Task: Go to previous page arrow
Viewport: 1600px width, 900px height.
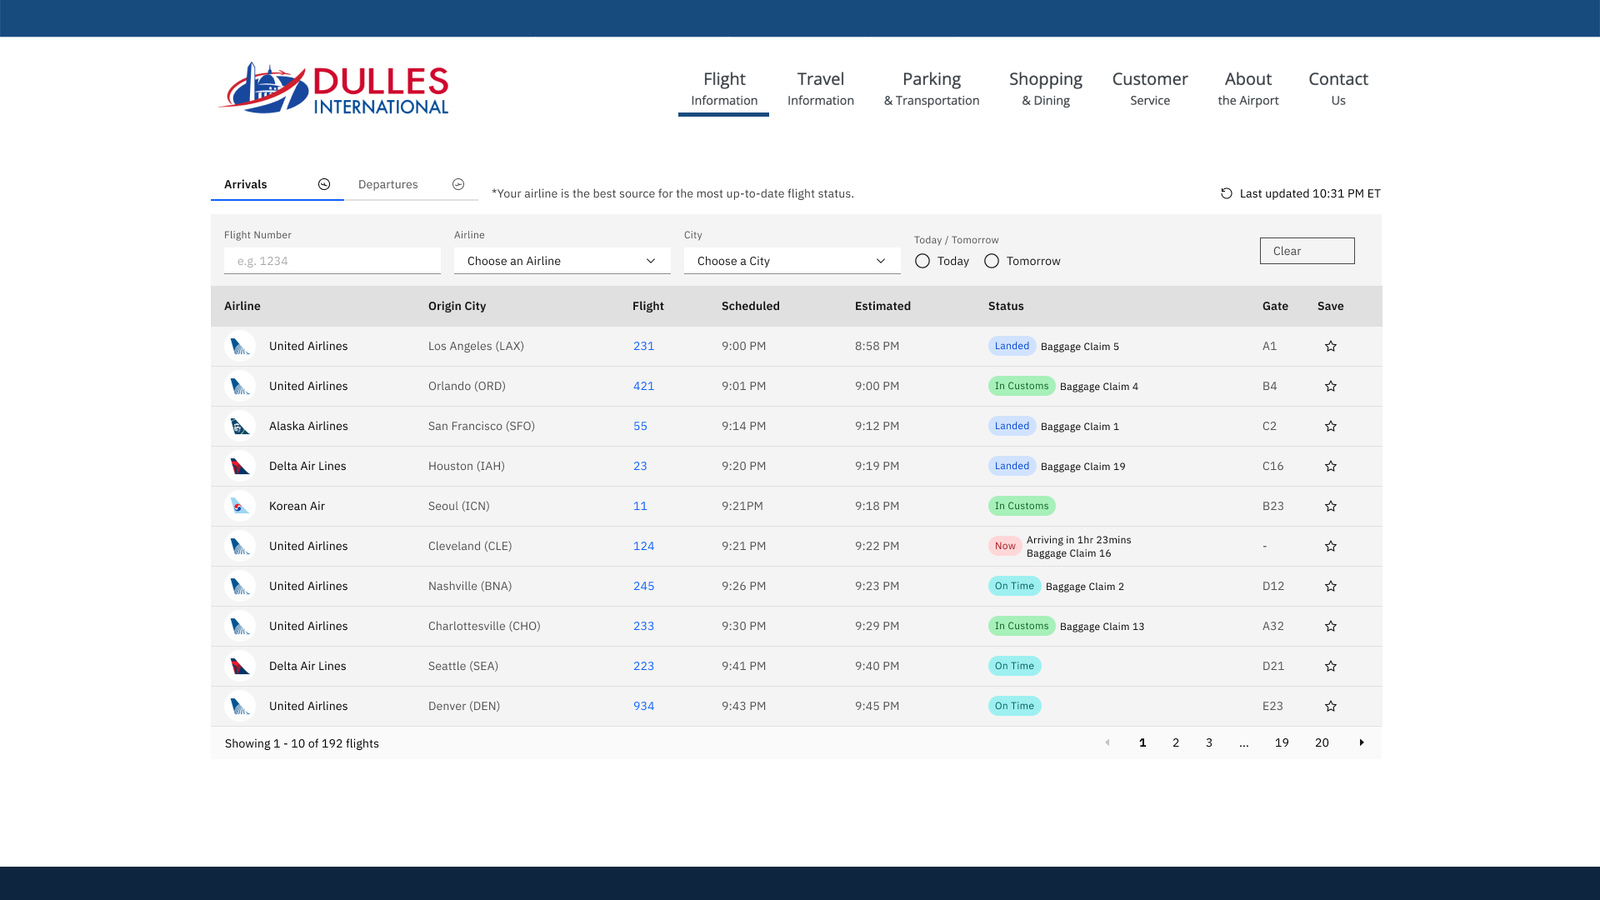Action: click(1107, 743)
